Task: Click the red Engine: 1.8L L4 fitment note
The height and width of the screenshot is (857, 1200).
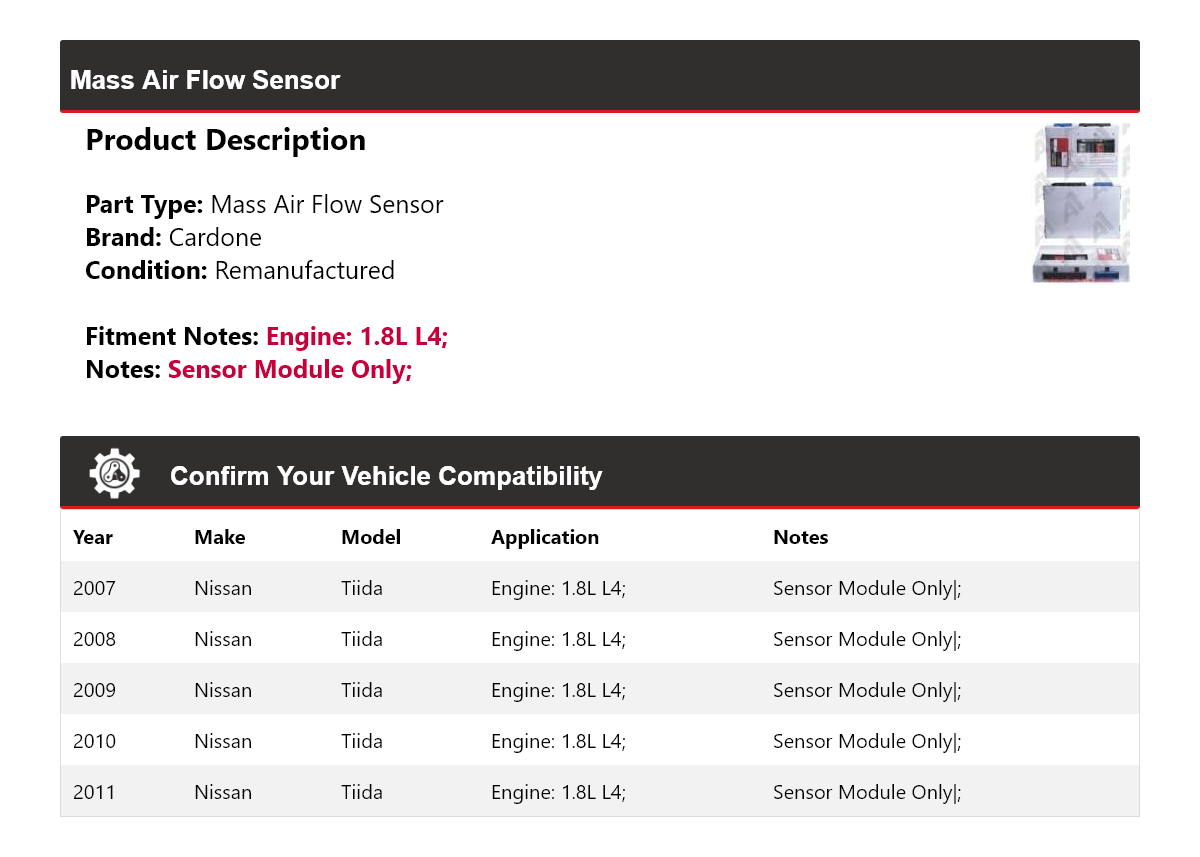Action: [x=357, y=337]
